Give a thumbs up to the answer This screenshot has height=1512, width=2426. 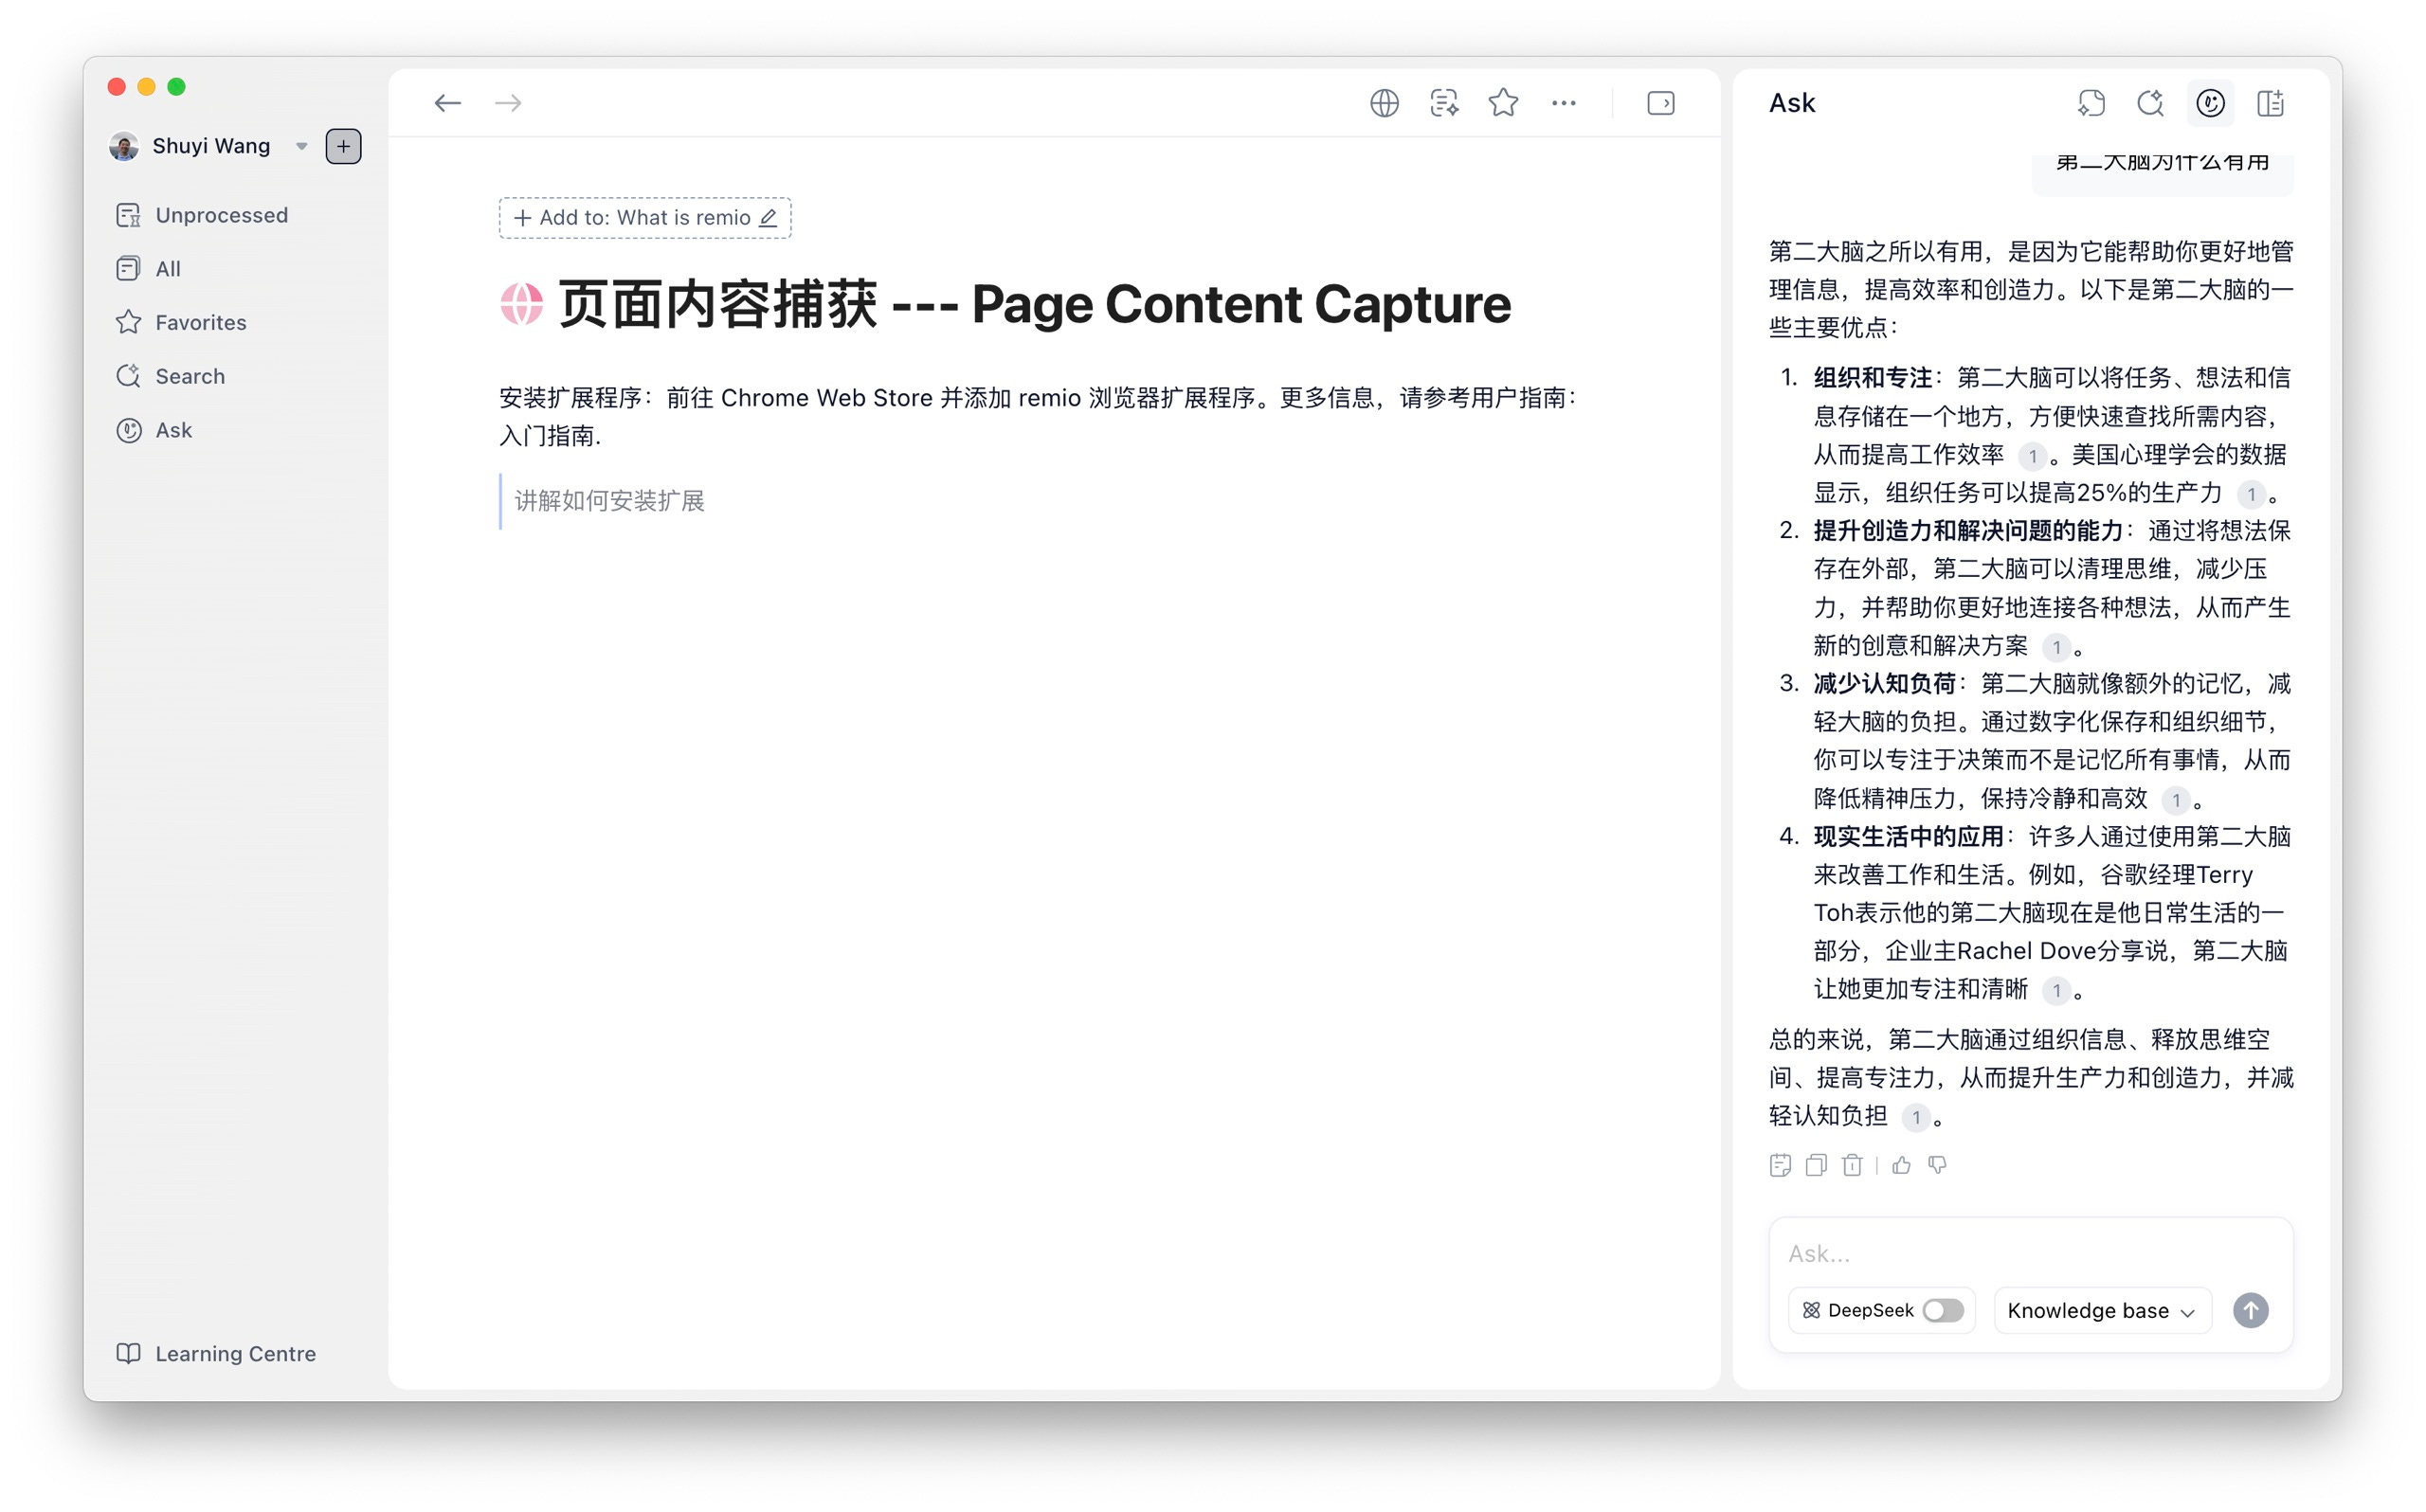tap(1901, 1165)
